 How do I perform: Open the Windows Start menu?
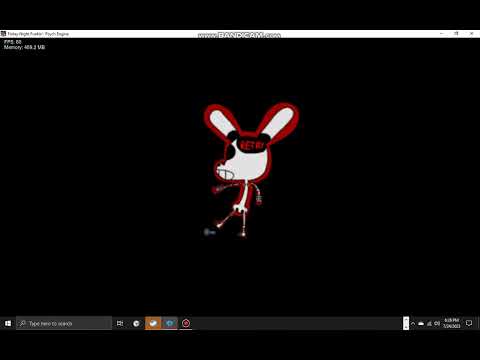[8, 323]
